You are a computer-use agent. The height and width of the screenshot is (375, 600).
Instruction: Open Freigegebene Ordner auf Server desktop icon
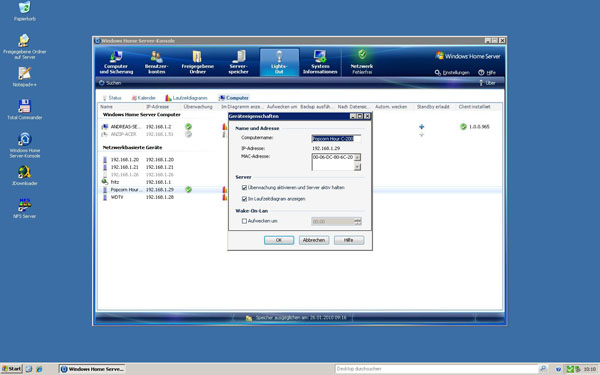(24, 47)
